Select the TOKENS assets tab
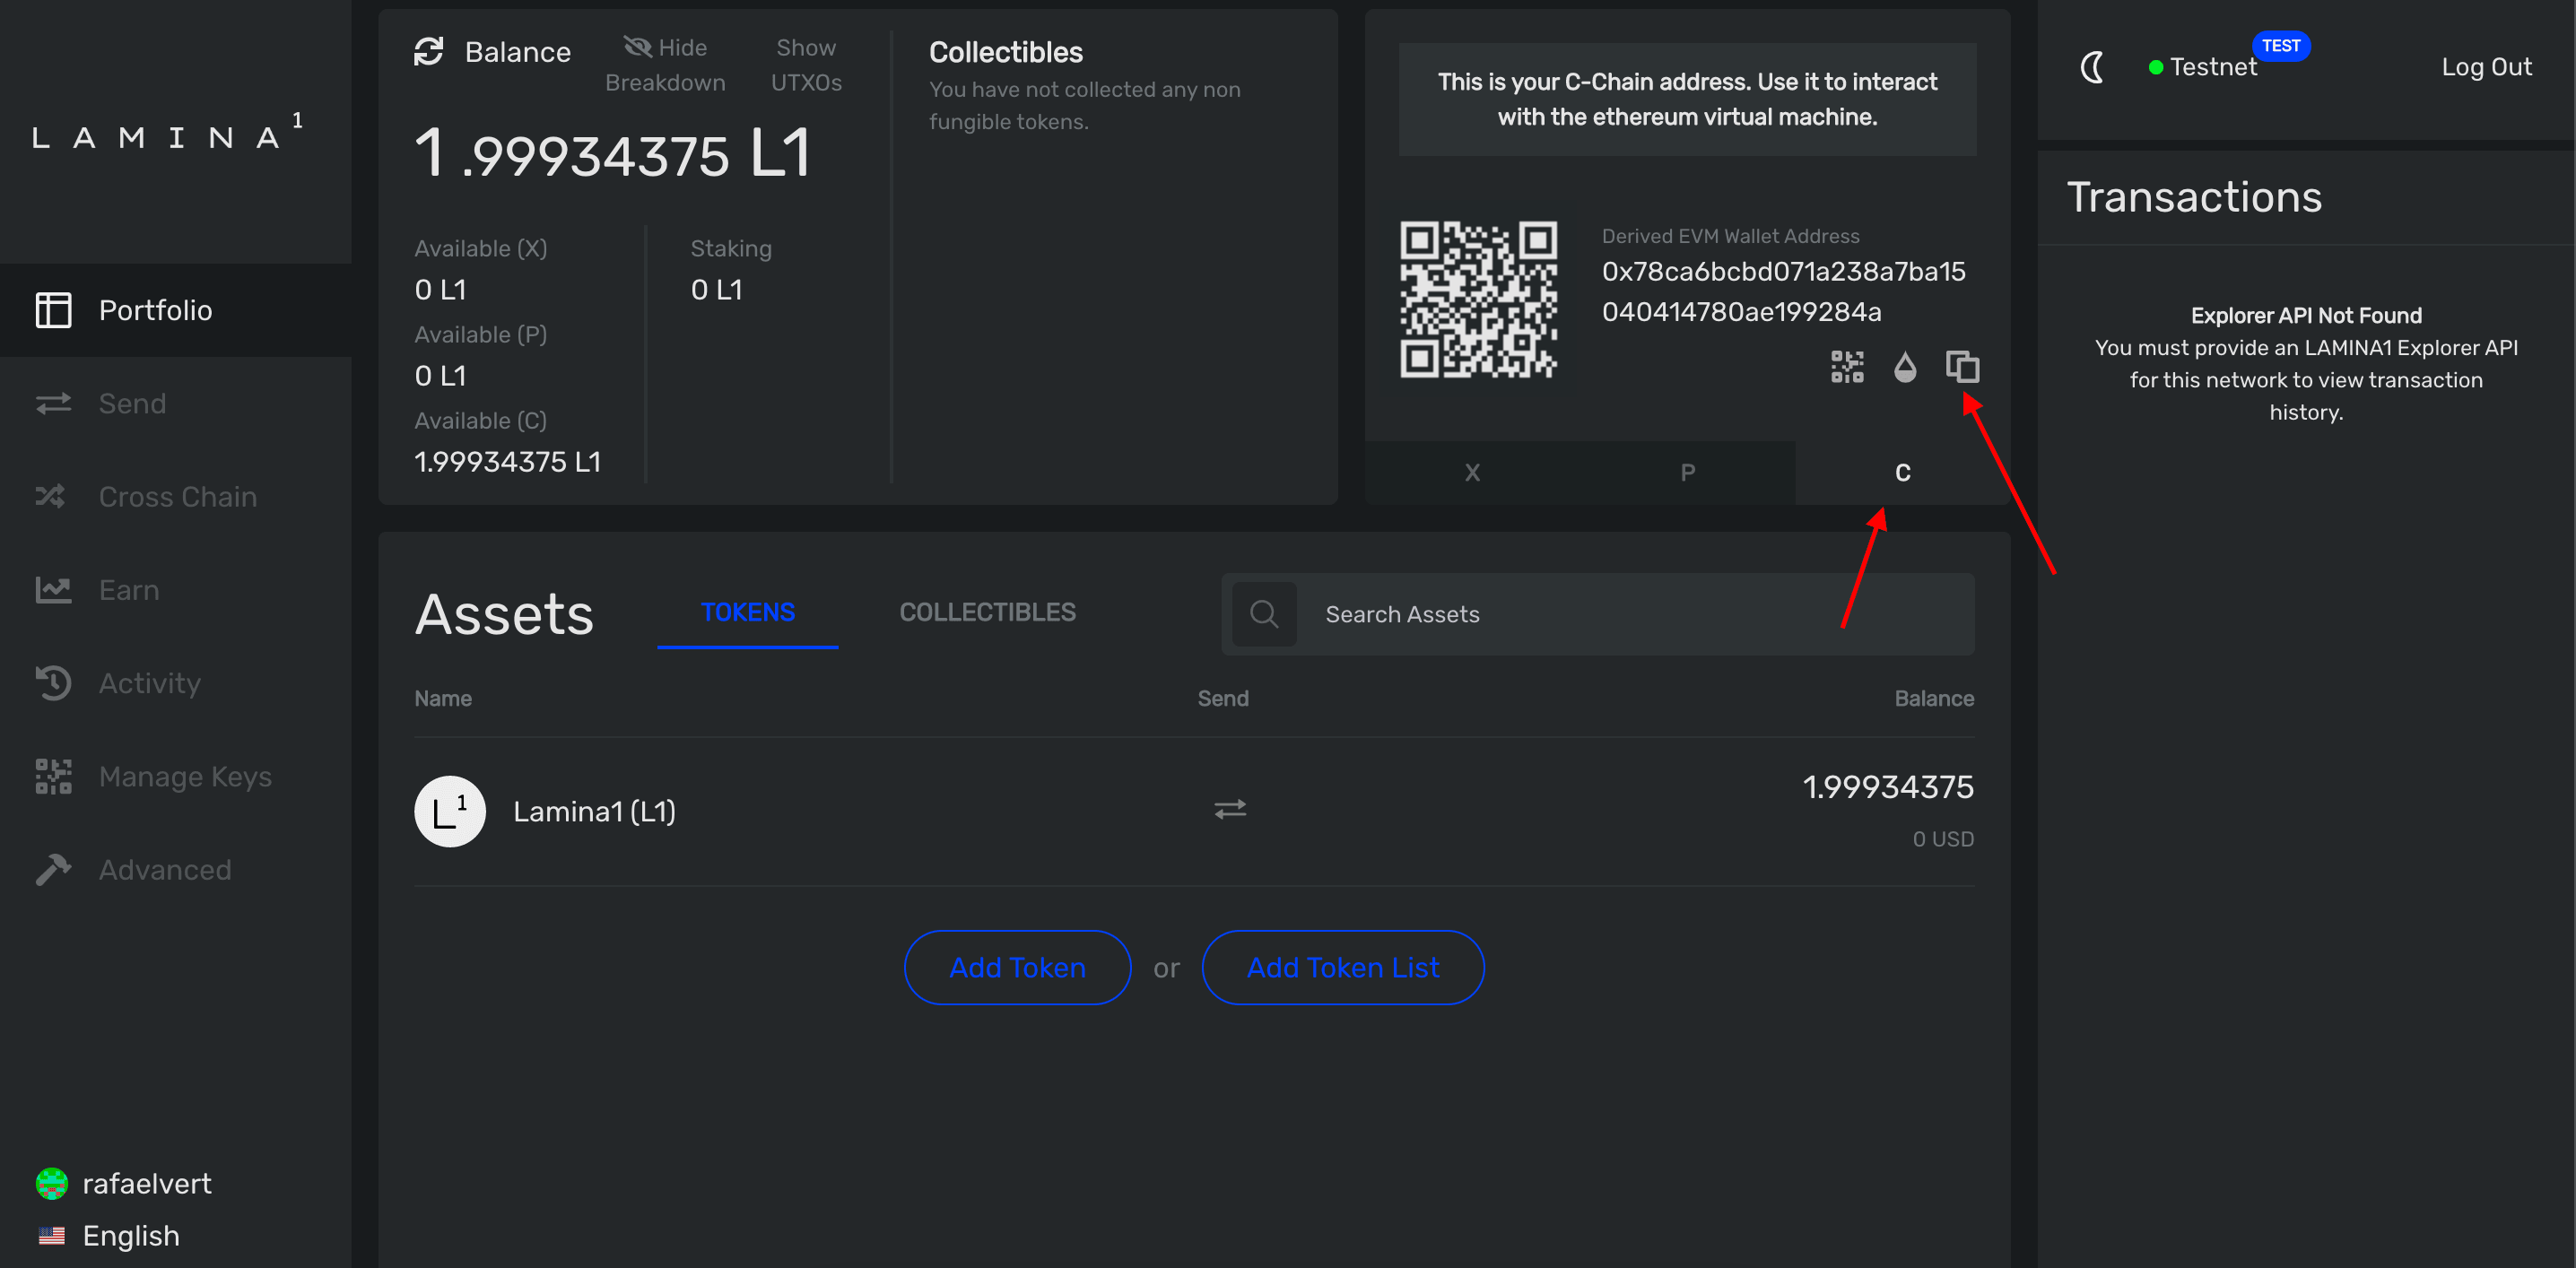2576x1268 pixels. click(747, 612)
